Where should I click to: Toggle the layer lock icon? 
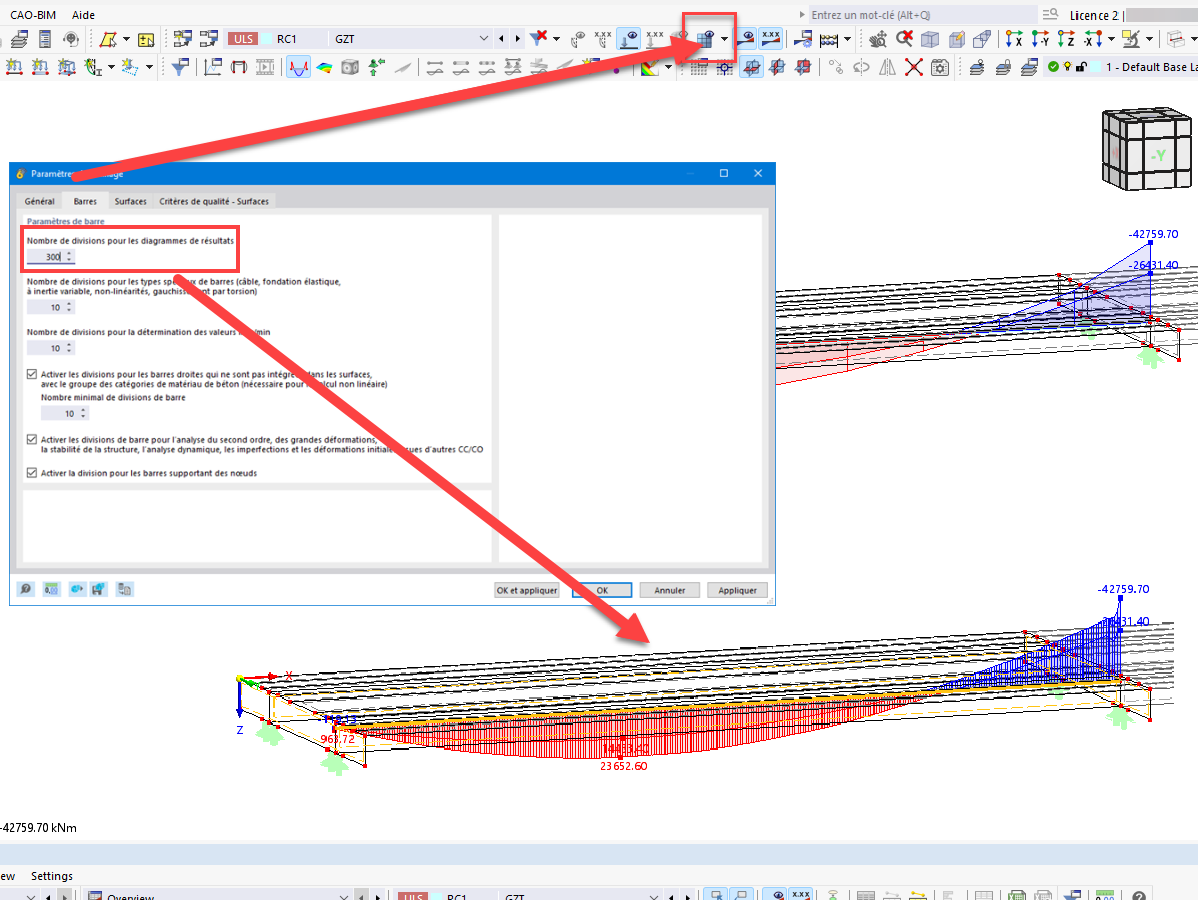[1081, 67]
